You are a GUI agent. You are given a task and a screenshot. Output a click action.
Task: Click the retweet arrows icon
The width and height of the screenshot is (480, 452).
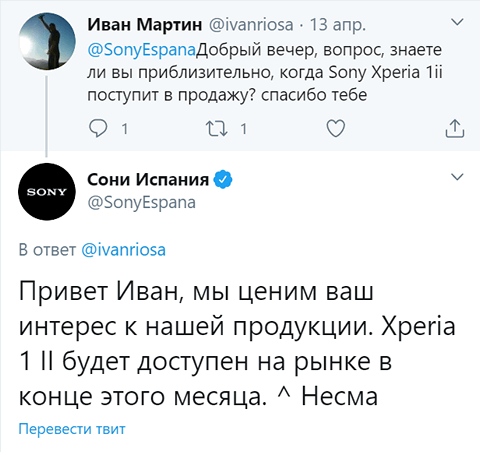point(216,129)
